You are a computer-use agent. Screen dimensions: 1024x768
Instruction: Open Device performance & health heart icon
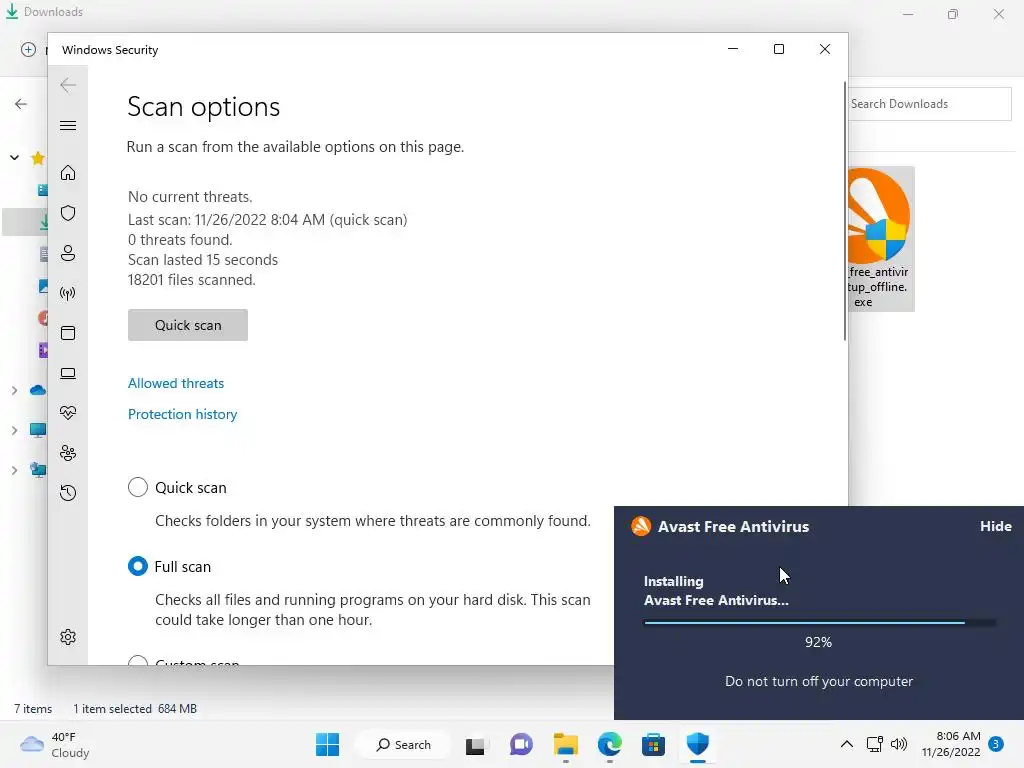(x=68, y=413)
